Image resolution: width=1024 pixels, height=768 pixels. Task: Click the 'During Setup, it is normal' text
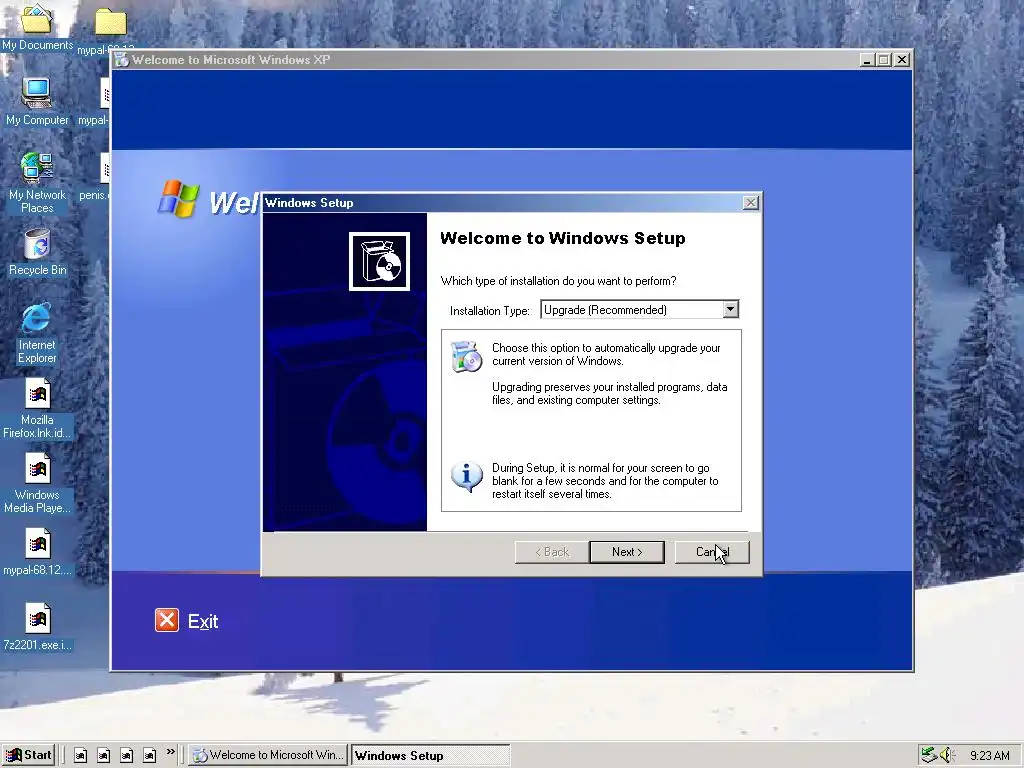point(605,481)
